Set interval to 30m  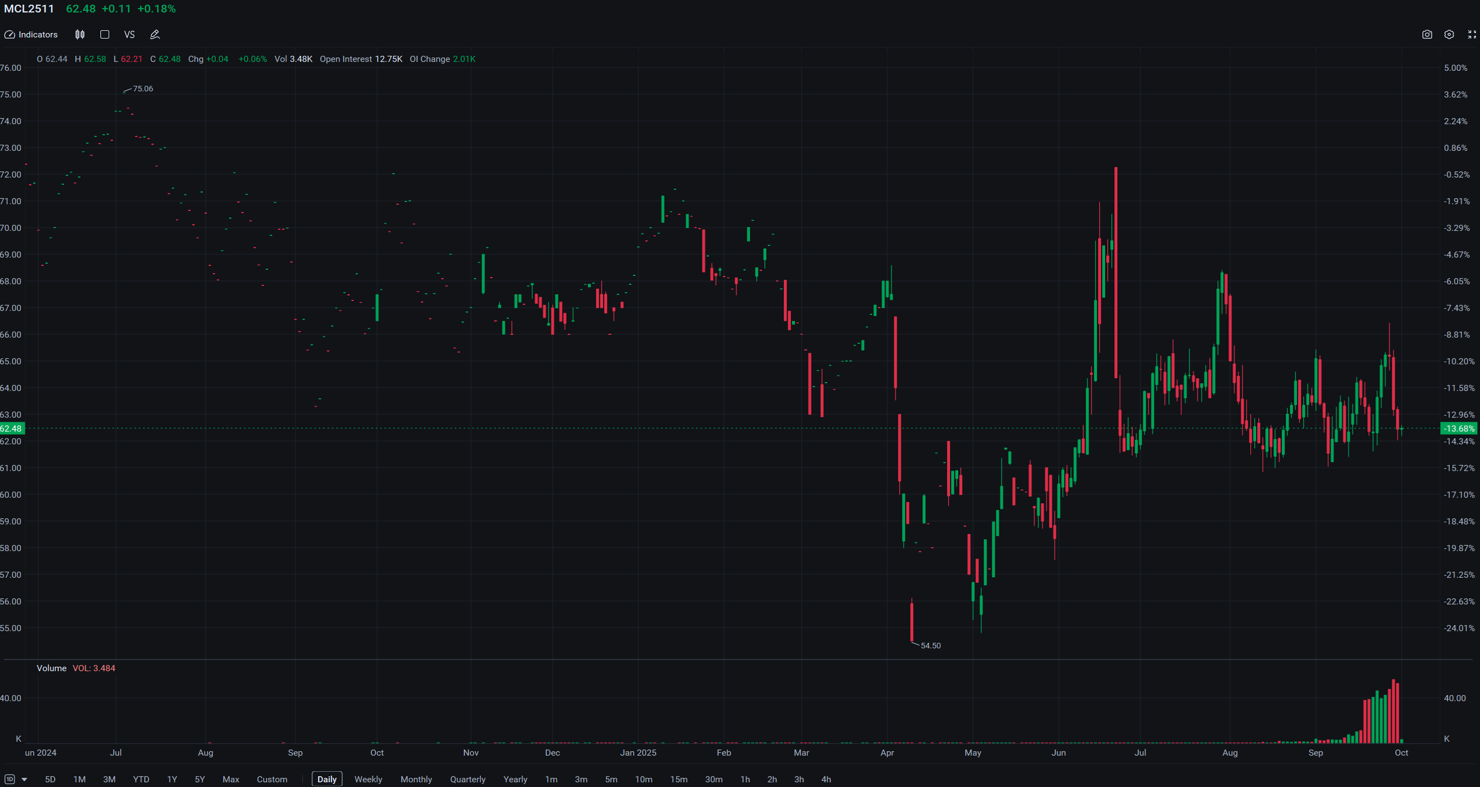point(714,779)
